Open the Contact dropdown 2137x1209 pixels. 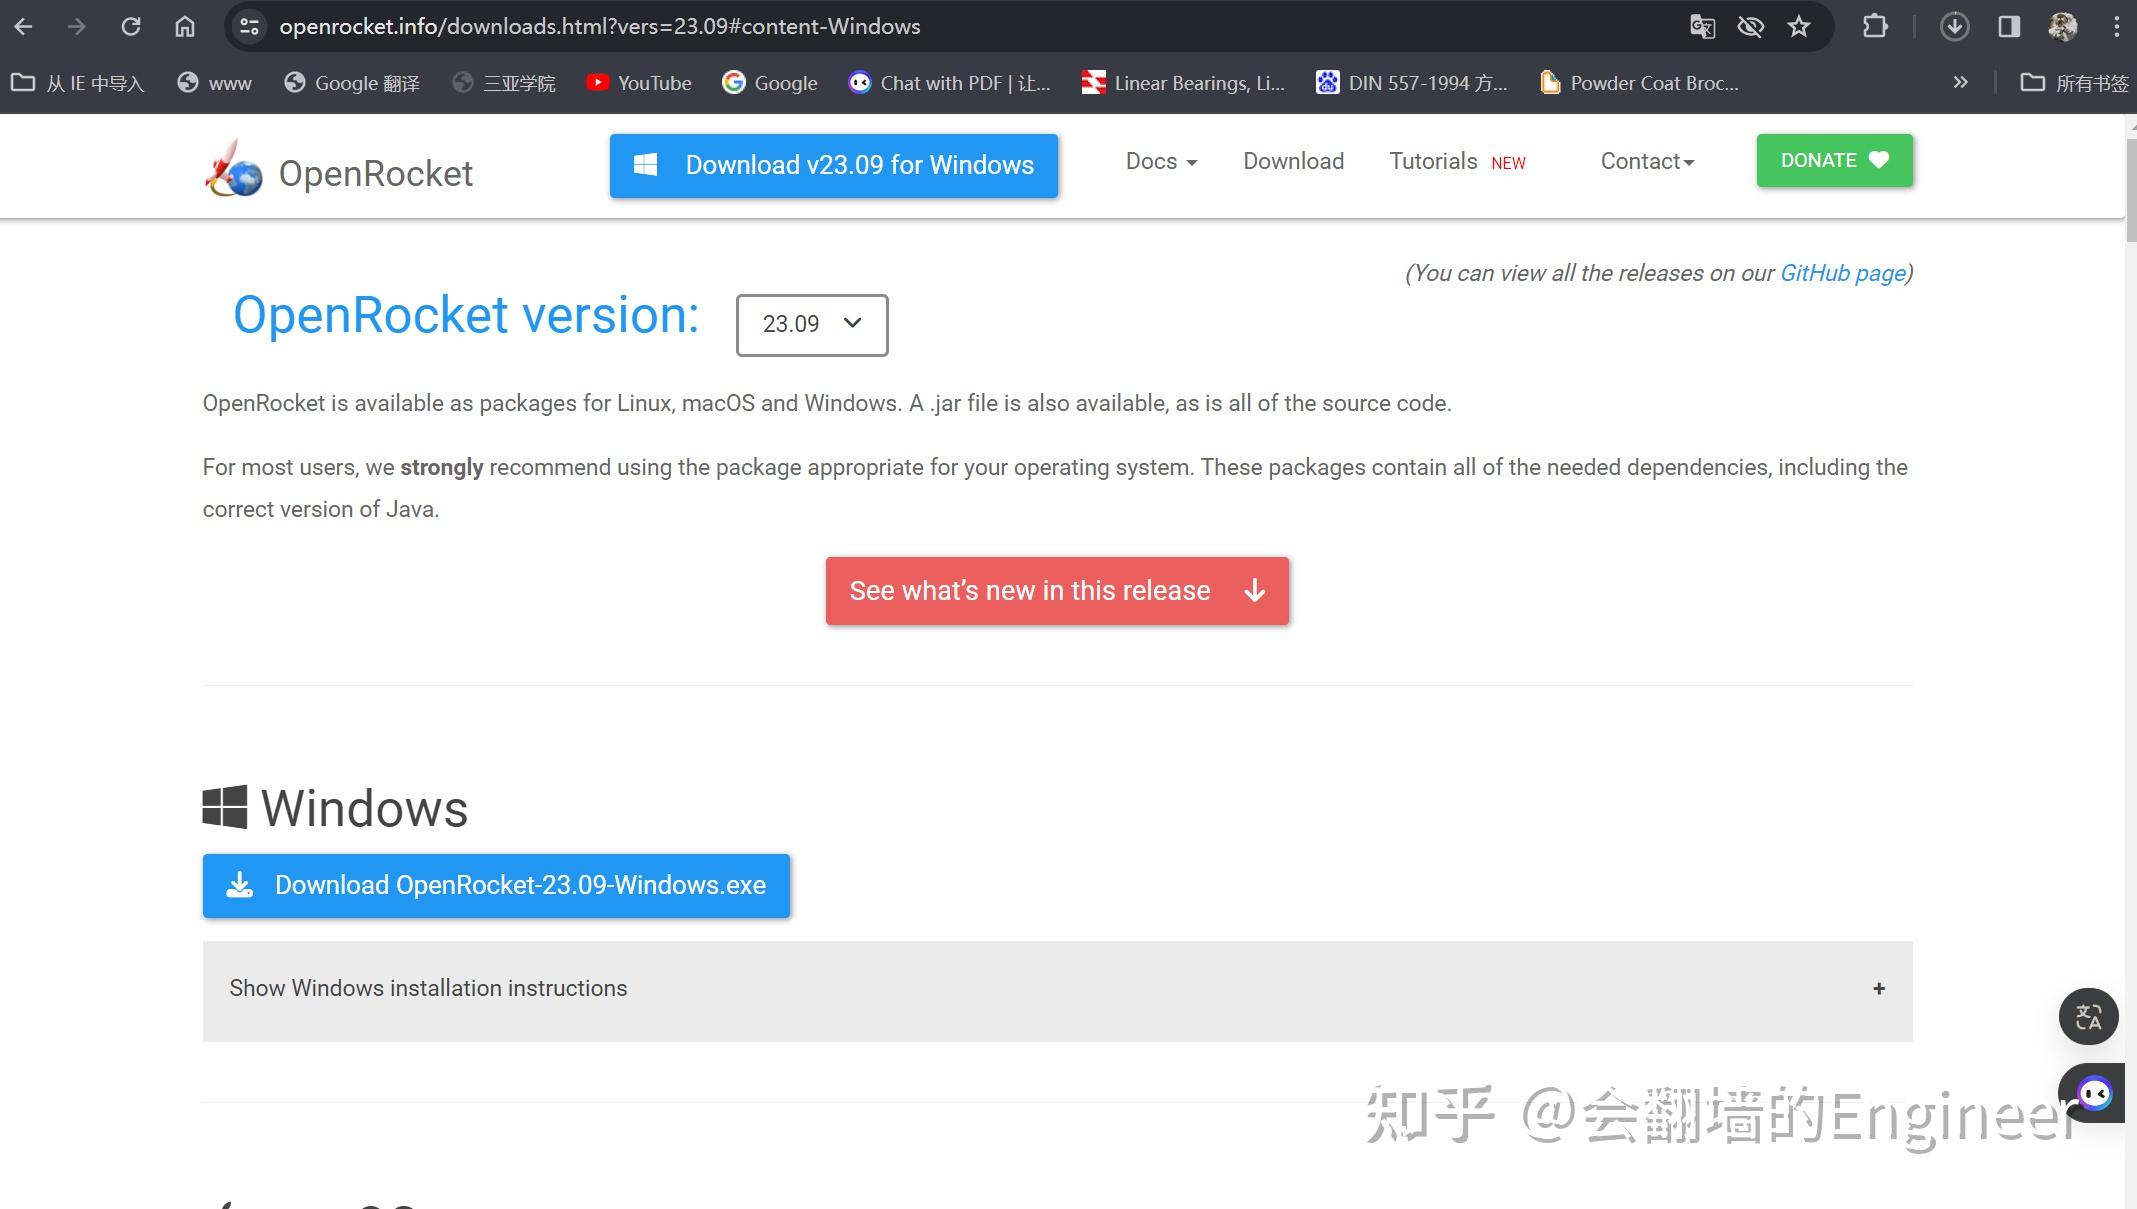[1645, 161]
